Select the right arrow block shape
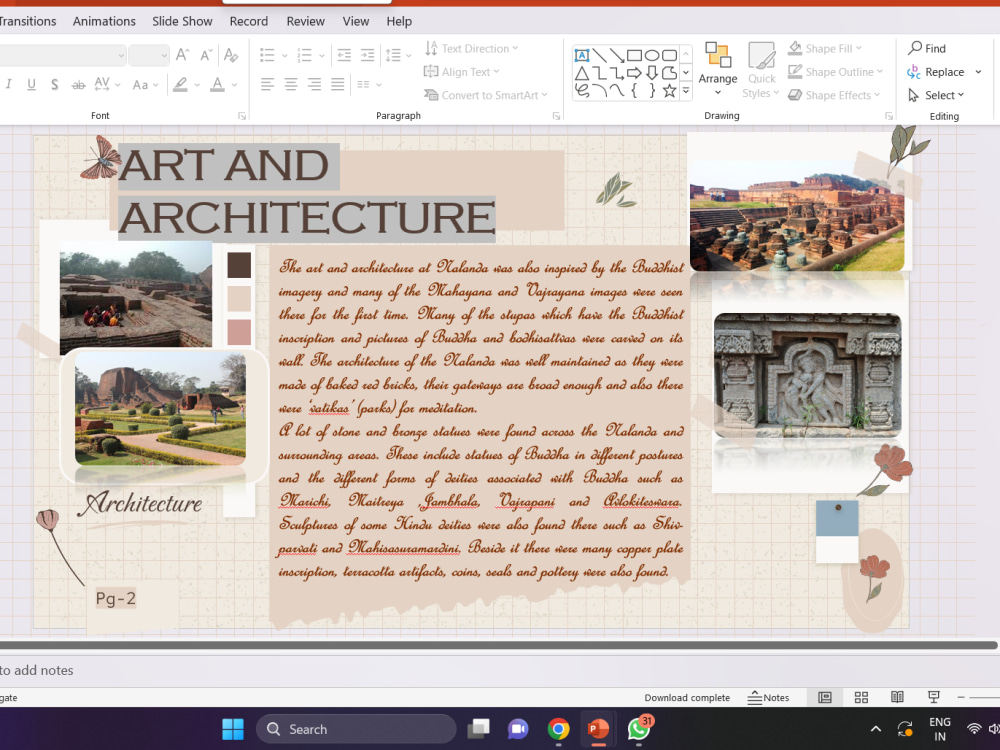 click(x=634, y=73)
